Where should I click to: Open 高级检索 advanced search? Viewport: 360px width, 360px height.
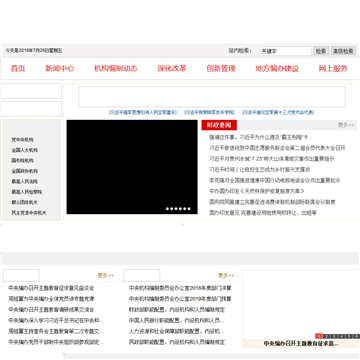click(x=343, y=51)
